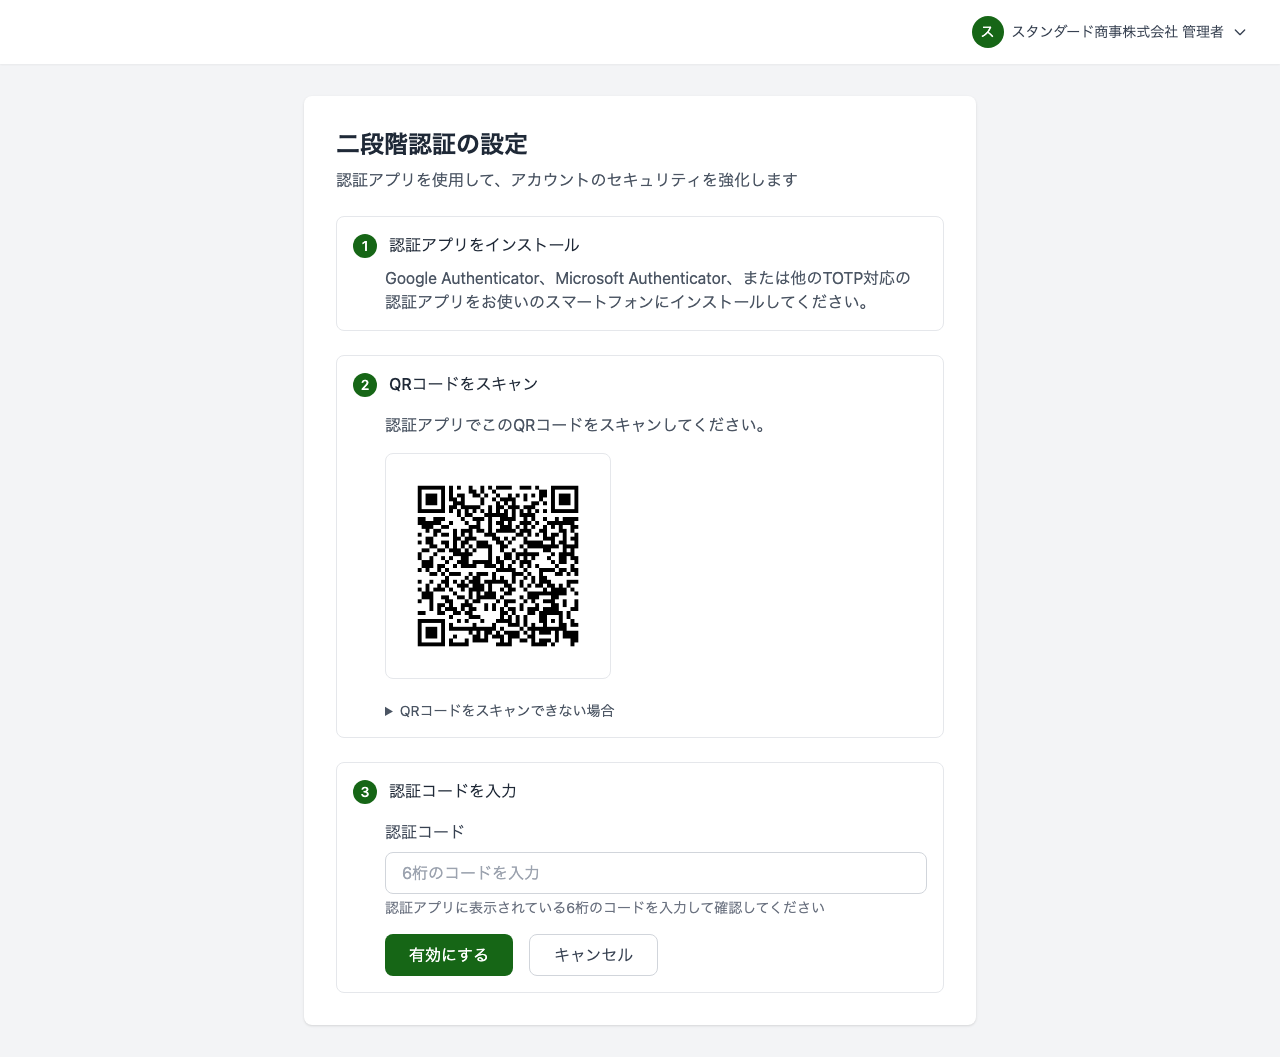Click the QRコードをスキャン step title
1280x1057 pixels.
point(463,384)
